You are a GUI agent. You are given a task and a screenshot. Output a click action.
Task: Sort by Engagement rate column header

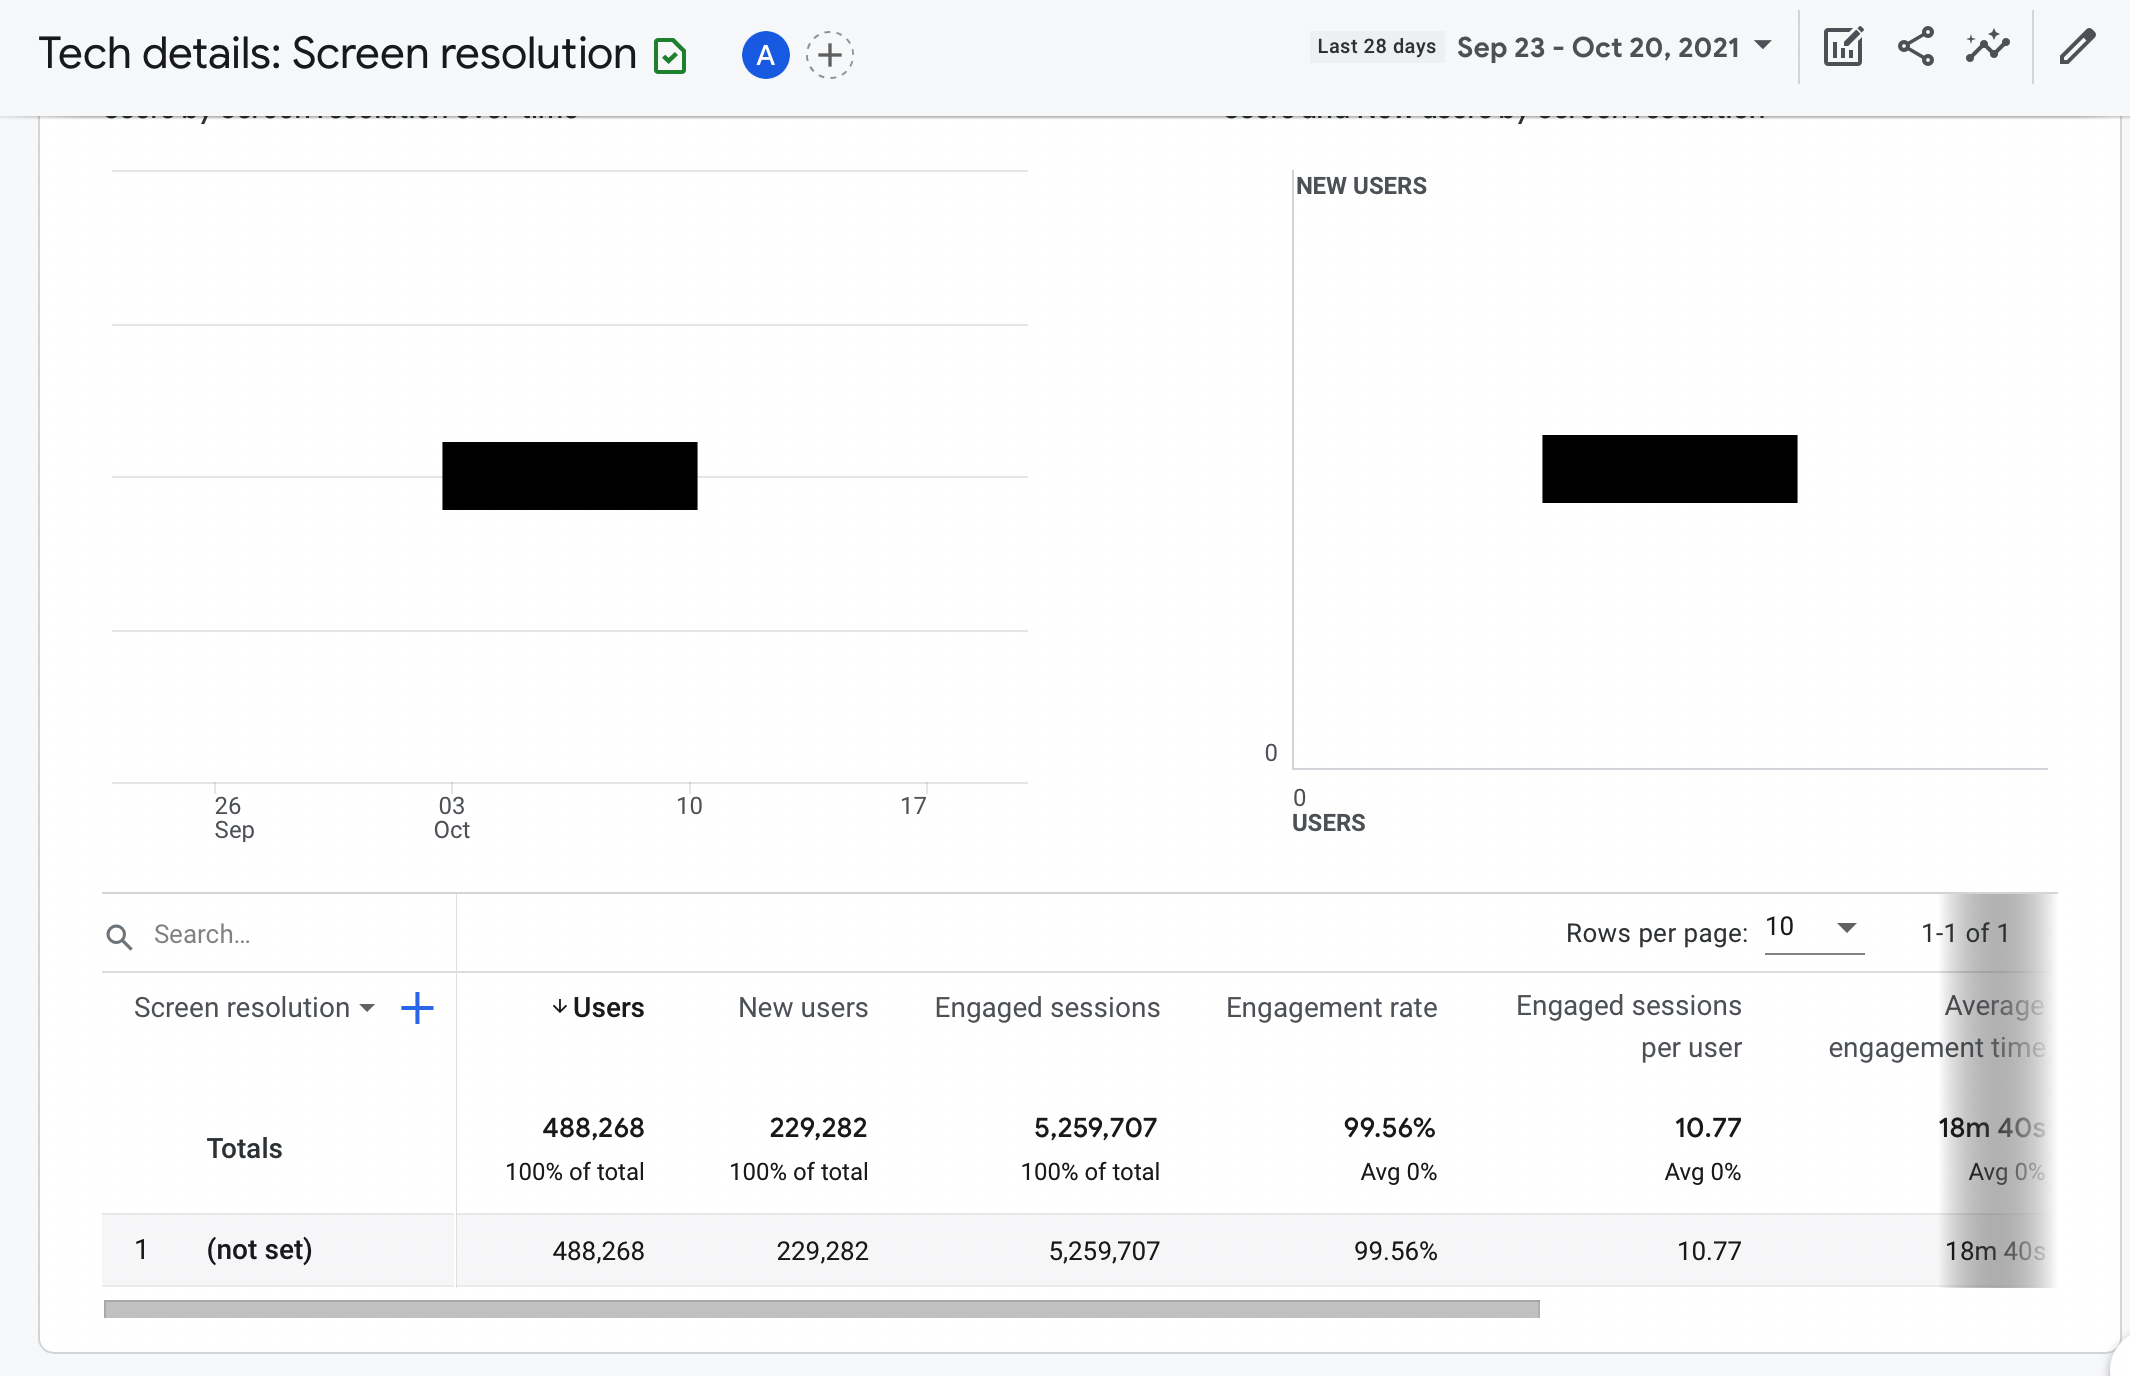click(x=1331, y=1008)
